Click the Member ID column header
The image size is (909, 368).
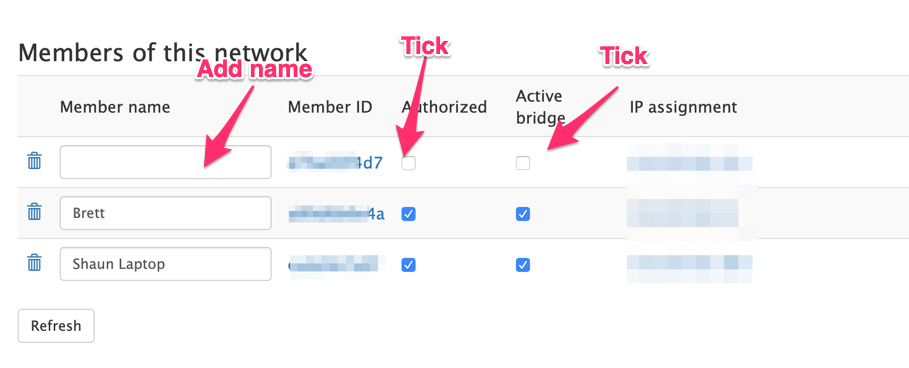click(x=330, y=107)
